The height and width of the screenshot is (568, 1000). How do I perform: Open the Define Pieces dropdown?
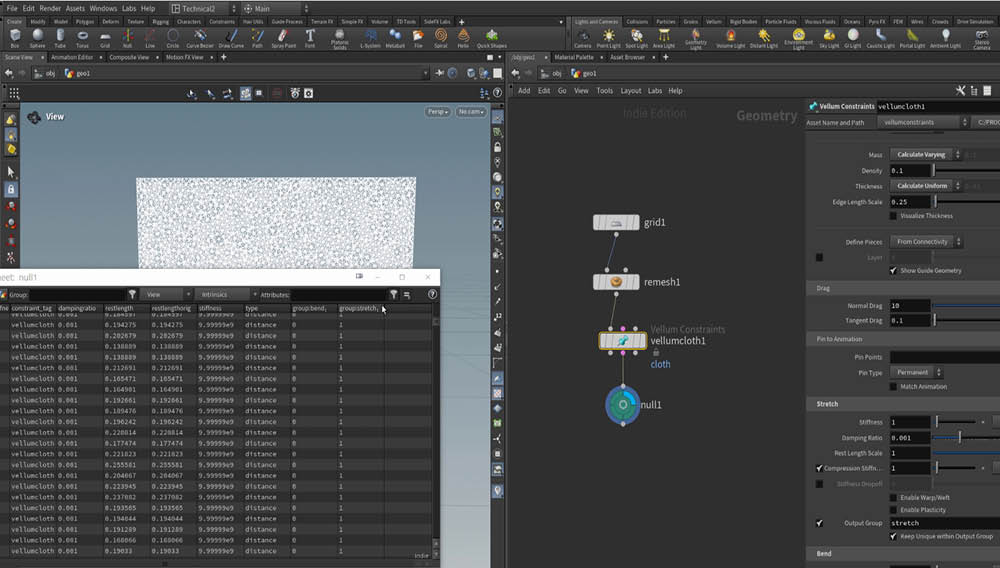click(x=926, y=242)
